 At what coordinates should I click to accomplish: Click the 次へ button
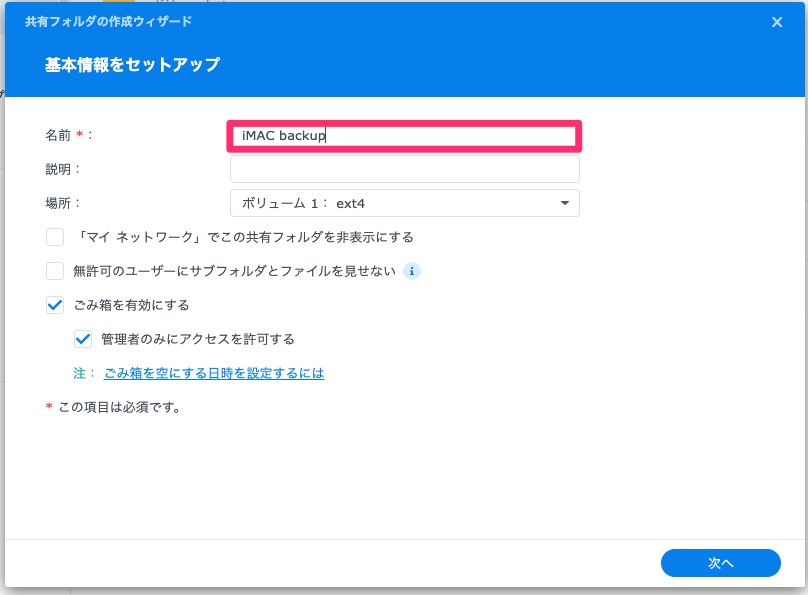click(720, 563)
